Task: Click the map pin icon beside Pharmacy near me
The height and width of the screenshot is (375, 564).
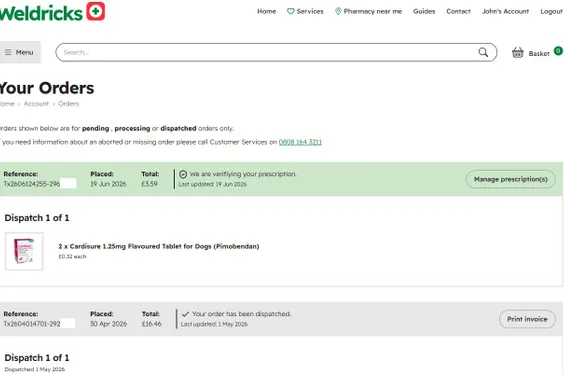Action: tap(338, 12)
